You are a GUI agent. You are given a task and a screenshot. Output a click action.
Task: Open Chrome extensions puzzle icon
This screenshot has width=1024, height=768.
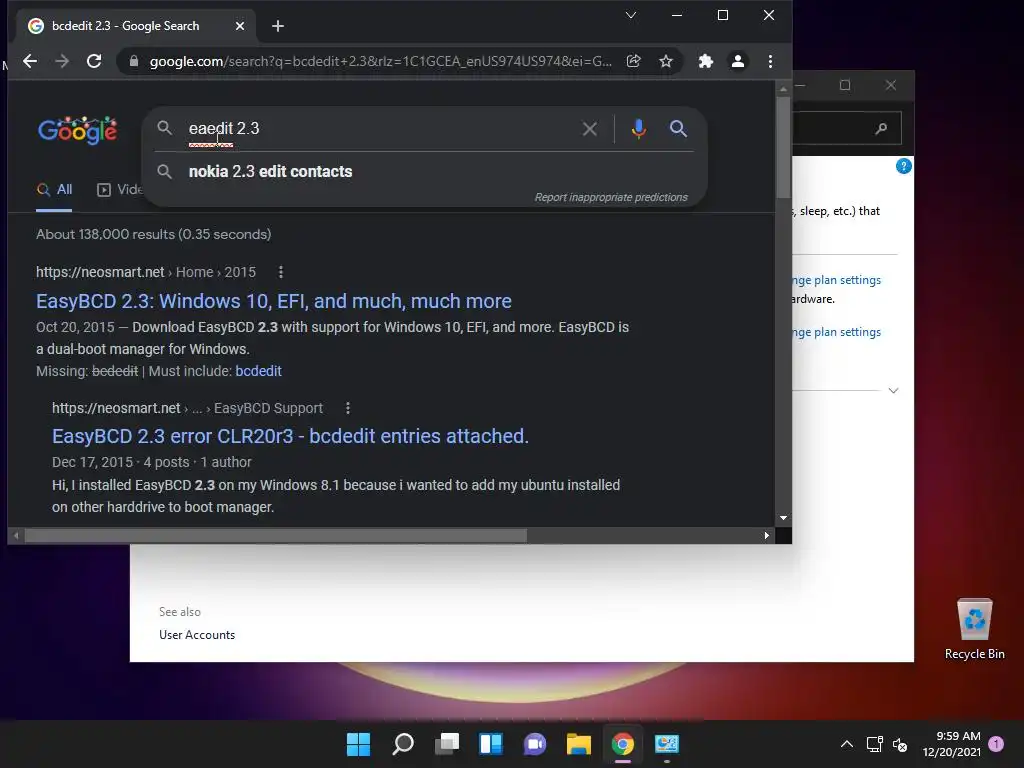click(706, 61)
